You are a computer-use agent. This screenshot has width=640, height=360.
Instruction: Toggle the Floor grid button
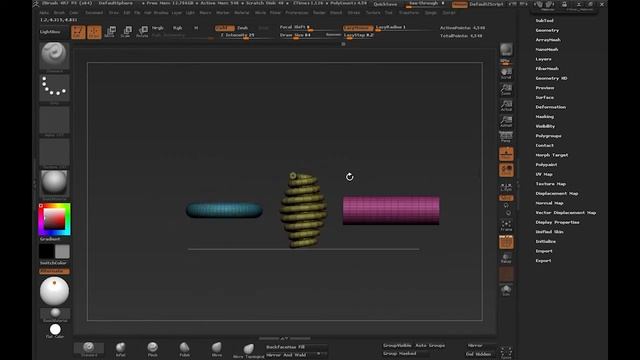506,154
